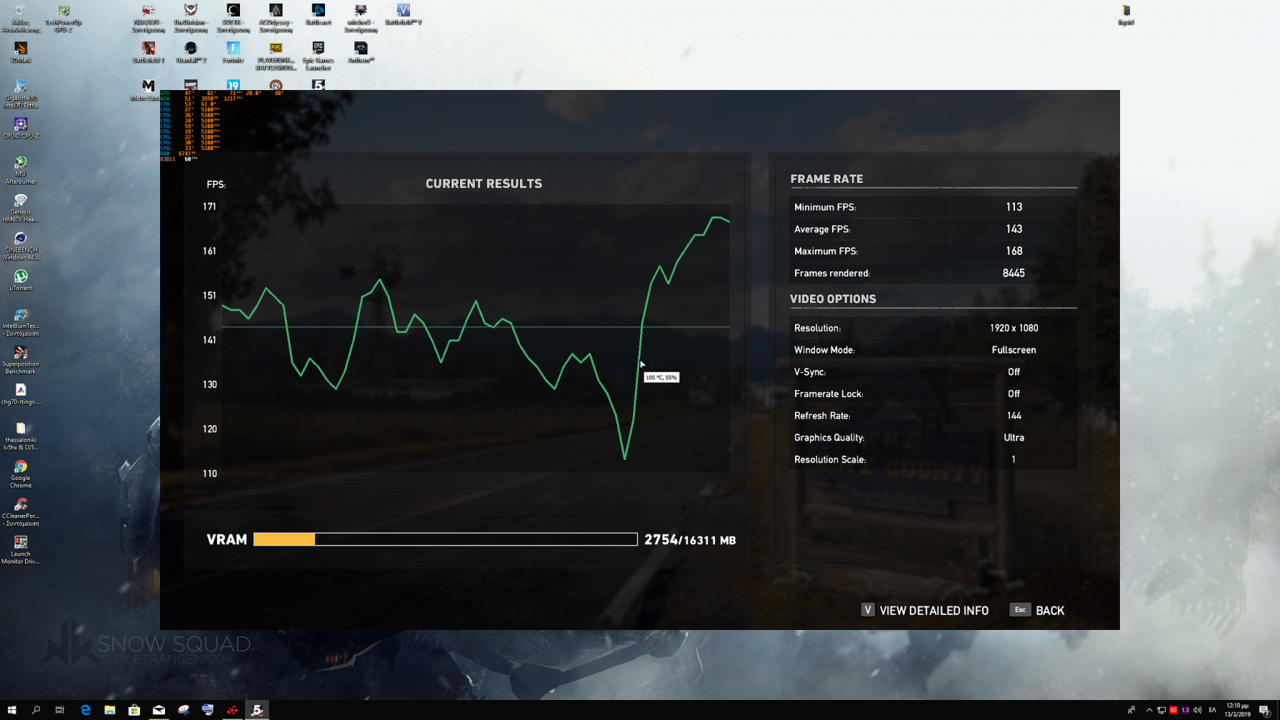This screenshot has width=1280, height=720.
Task: Click the taskbar search icon
Action: [36, 710]
